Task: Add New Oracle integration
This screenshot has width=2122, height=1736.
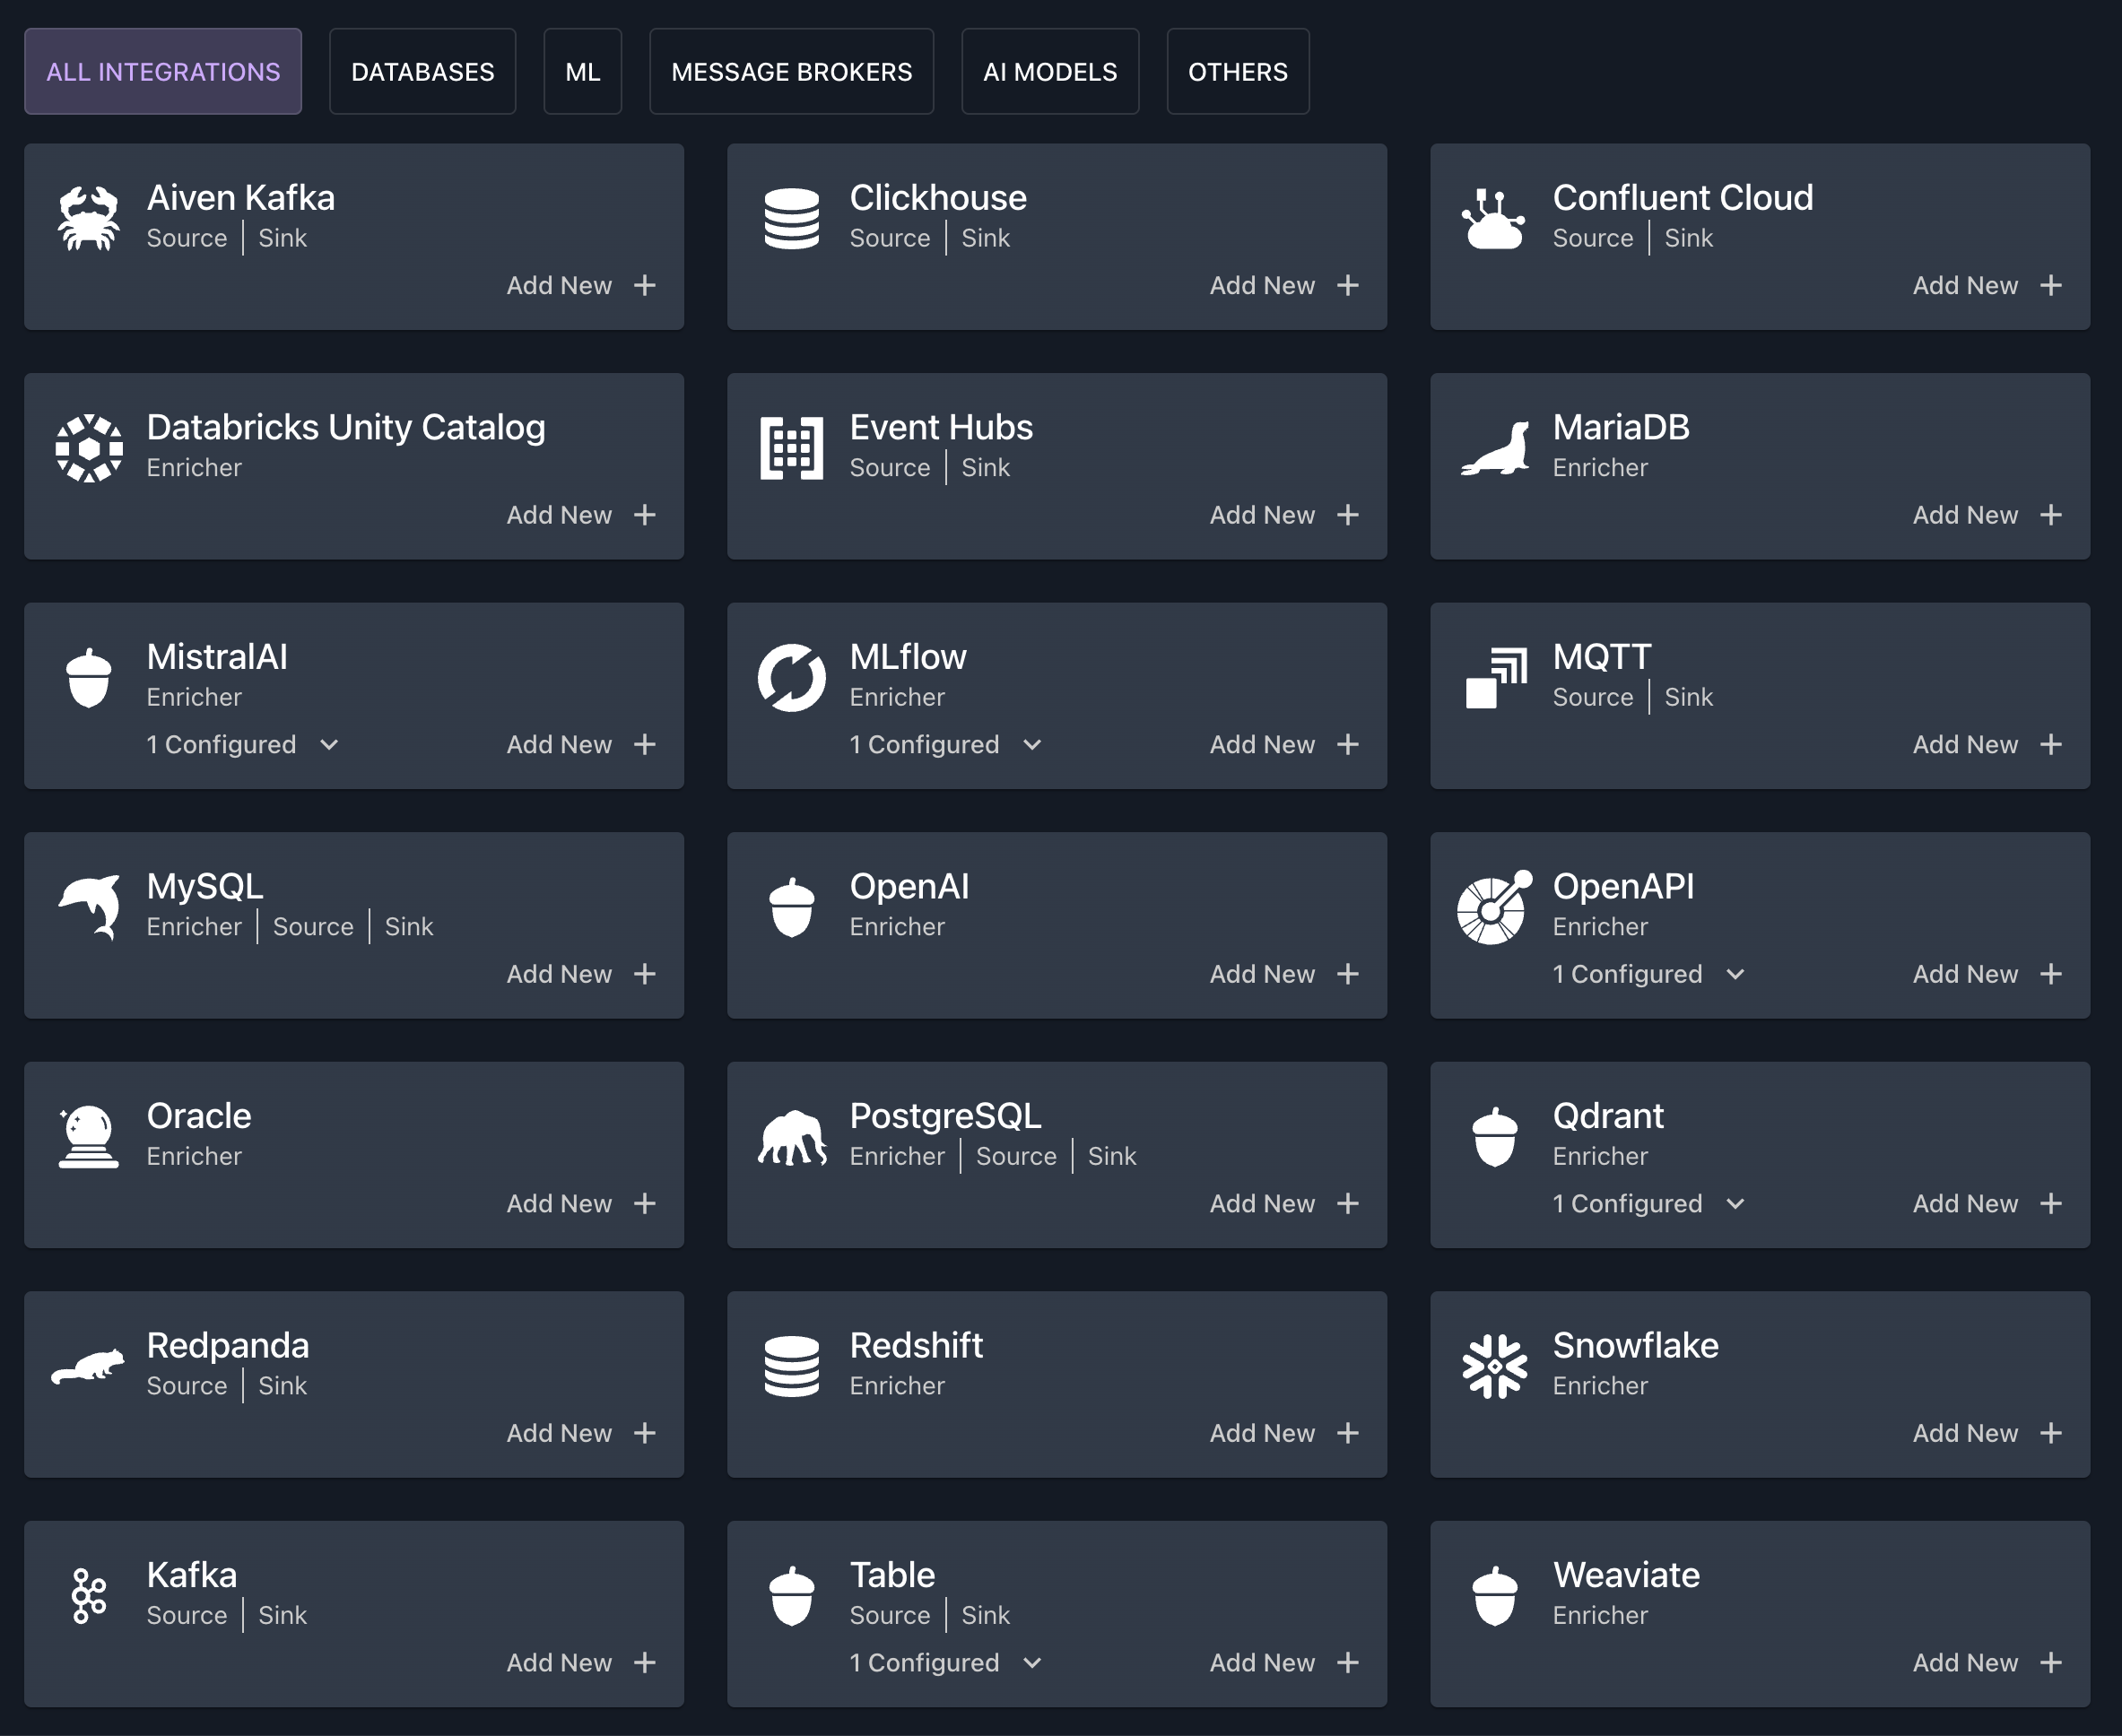Action: coord(581,1204)
